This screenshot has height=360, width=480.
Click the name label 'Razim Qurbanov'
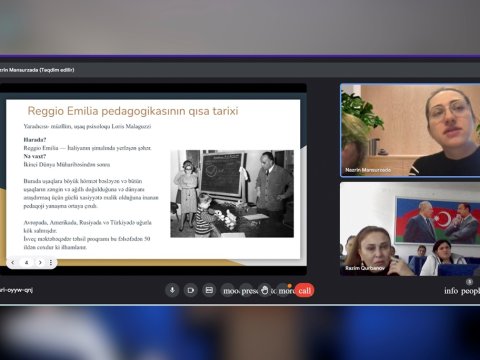click(x=365, y=268)
